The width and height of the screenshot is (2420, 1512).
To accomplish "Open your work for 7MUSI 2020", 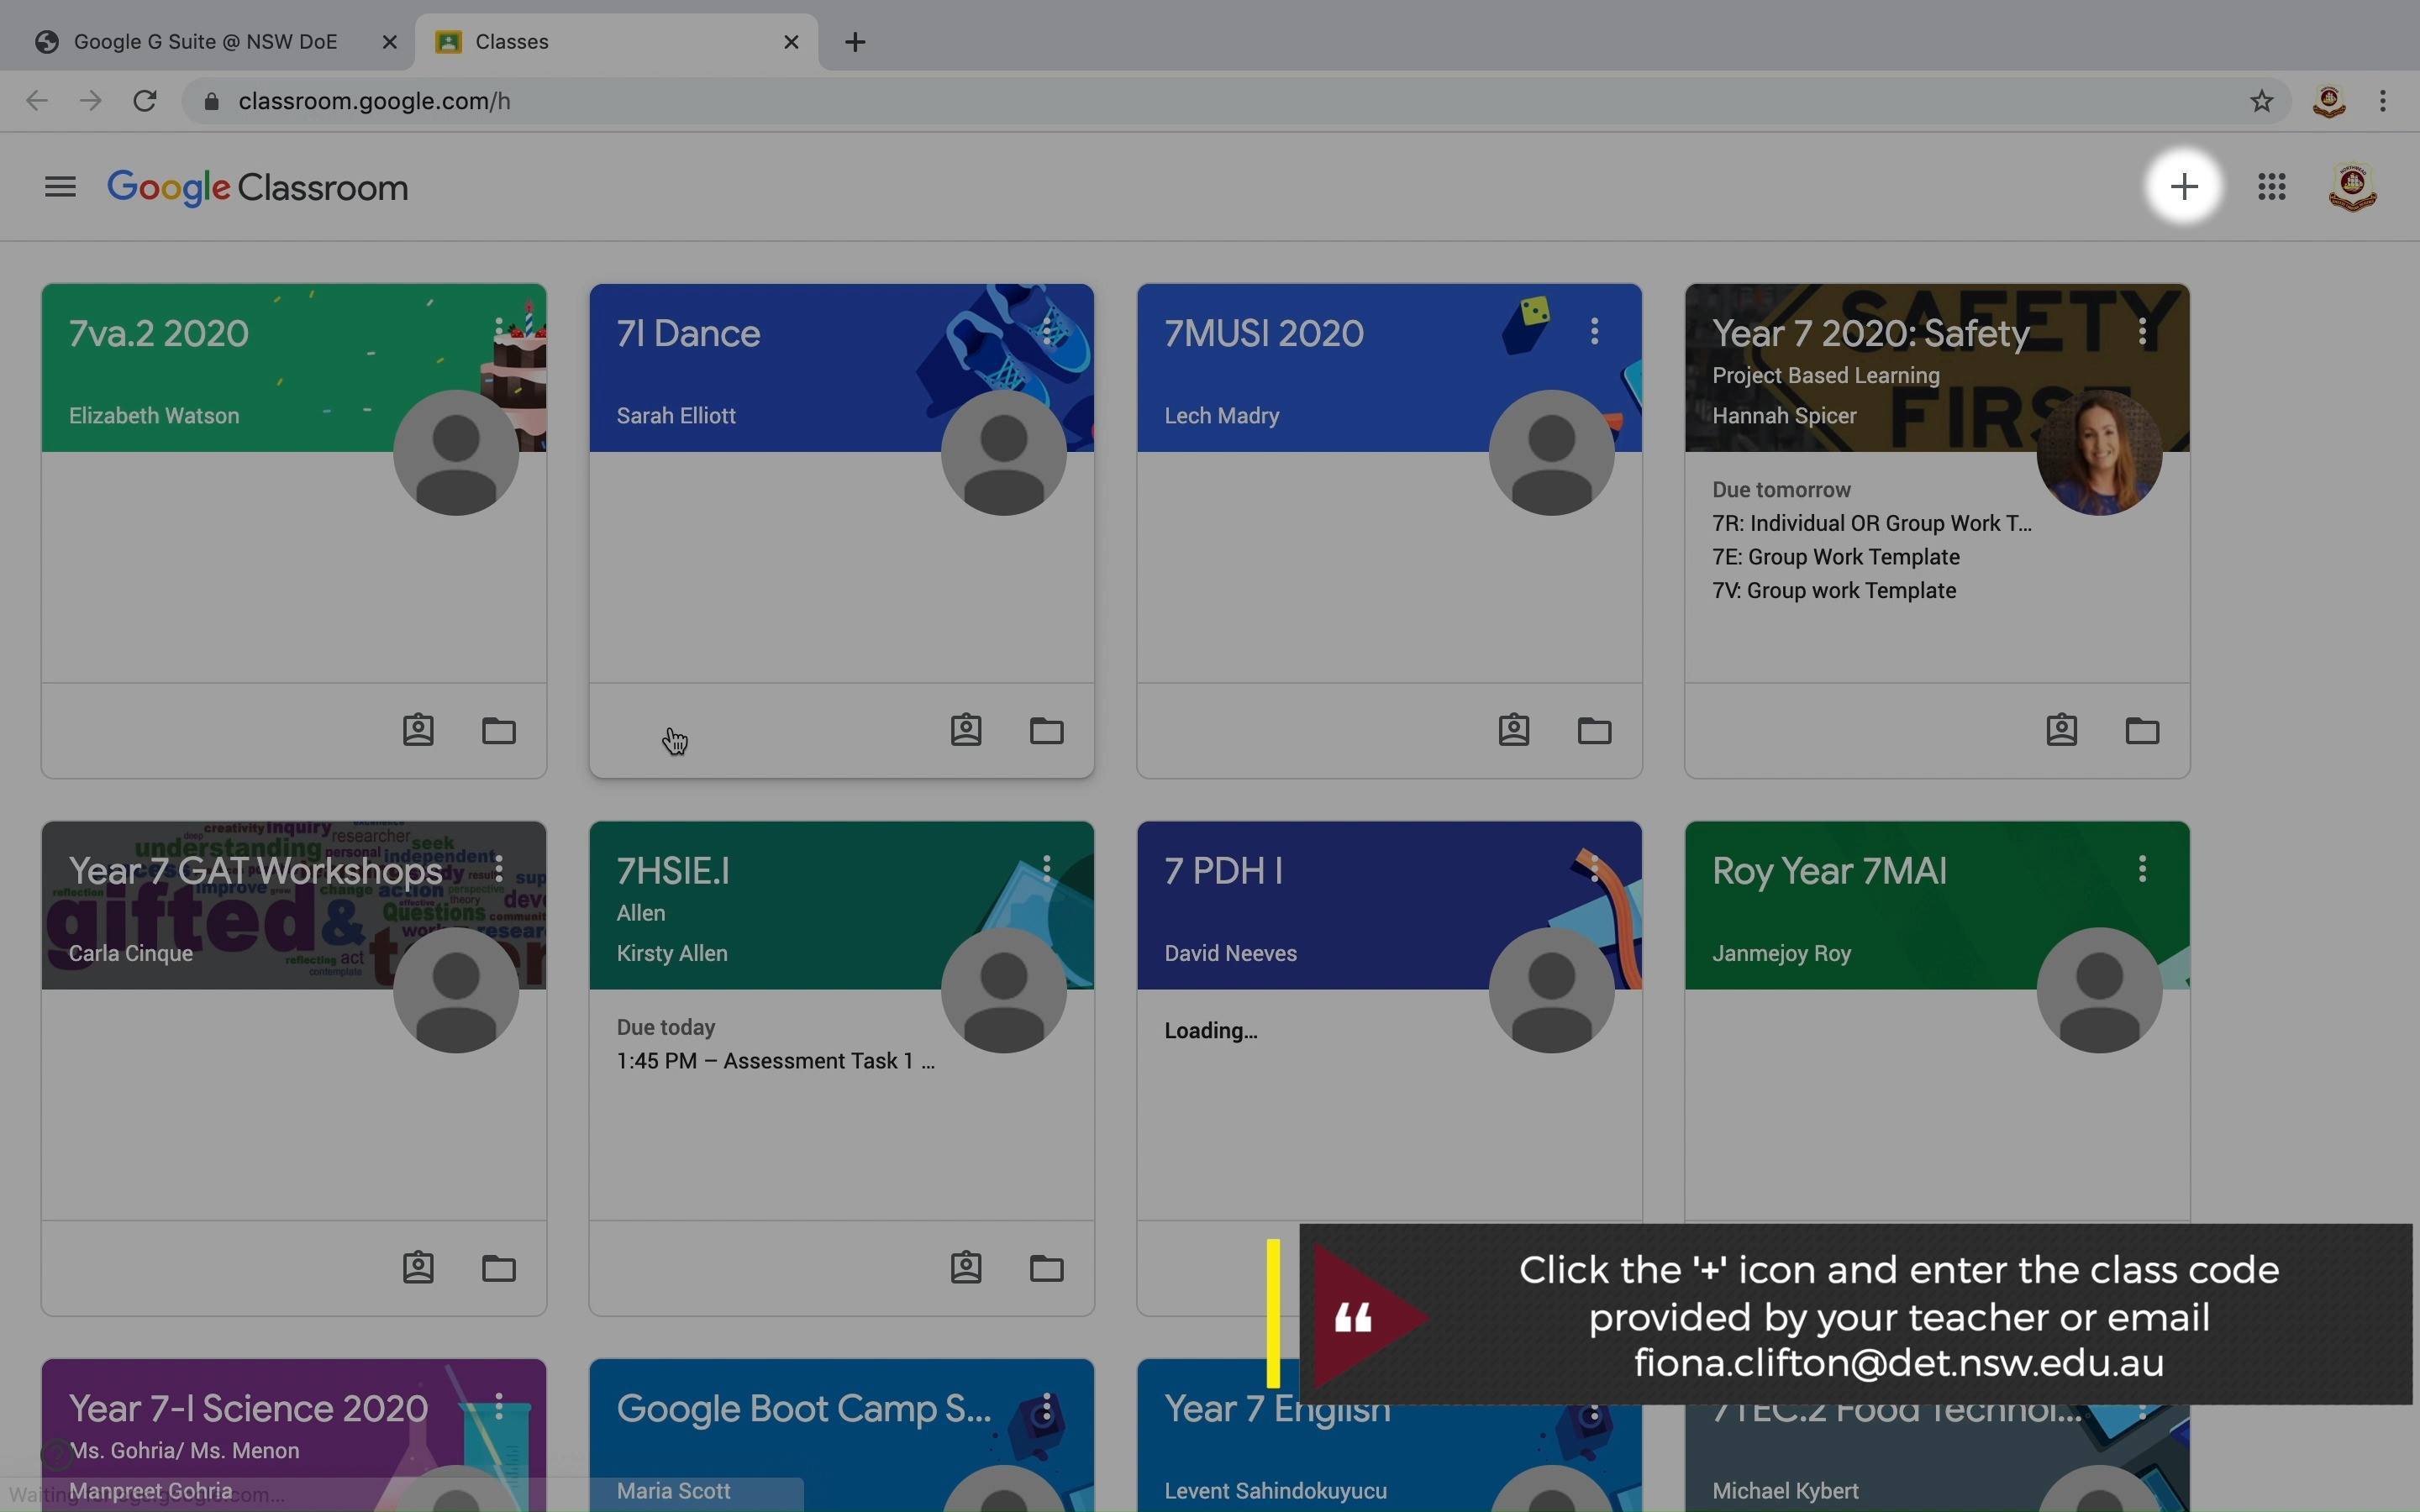I will (1514, 730).
